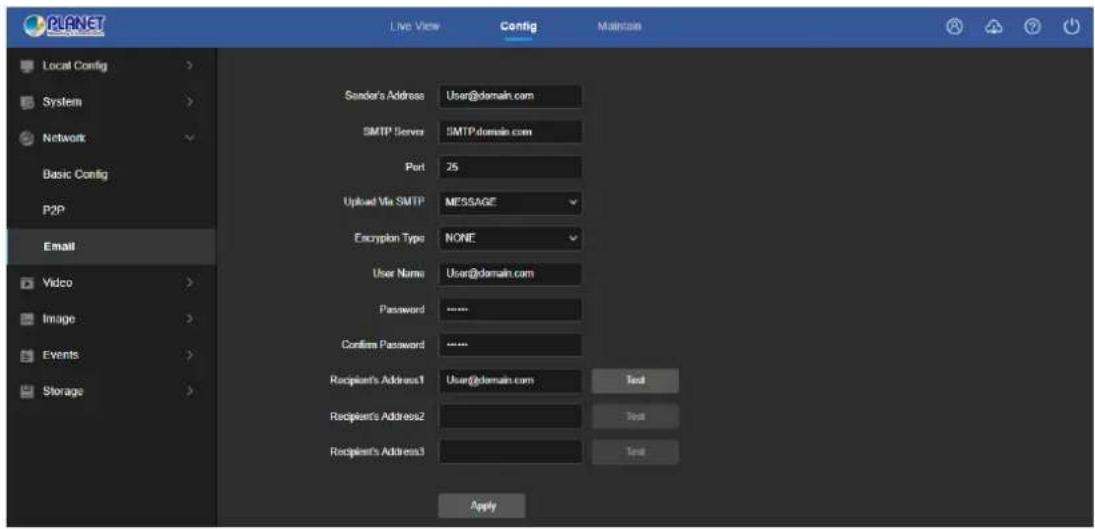The height and width of the screenshot is (529, 1095).
Task: Click the Storage sidebar icon
Action: pyautogui.click(x=27, y=391)
